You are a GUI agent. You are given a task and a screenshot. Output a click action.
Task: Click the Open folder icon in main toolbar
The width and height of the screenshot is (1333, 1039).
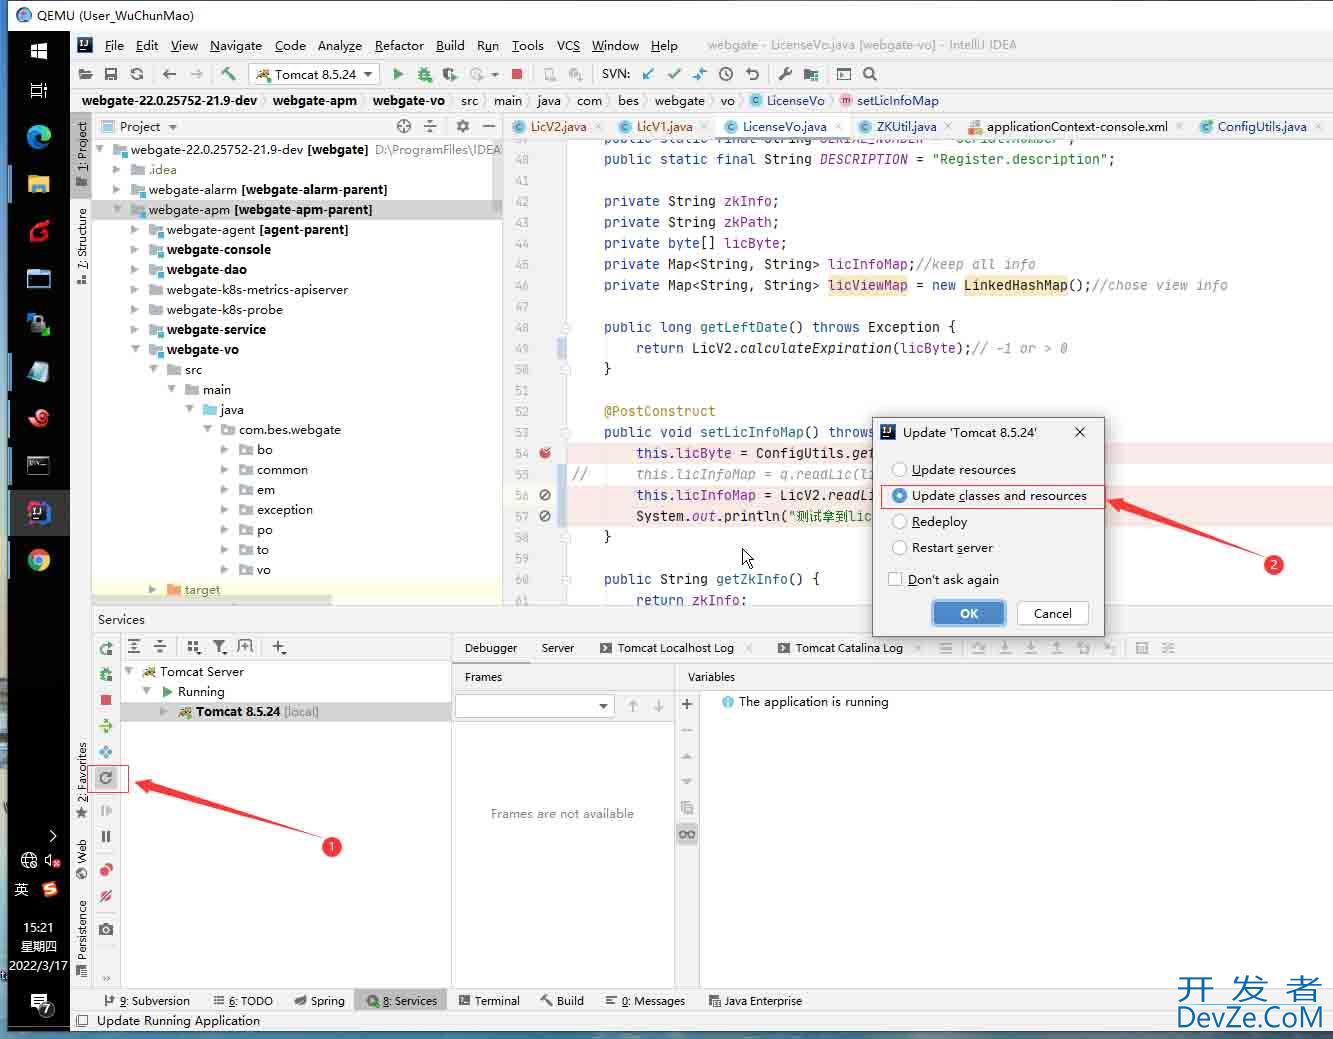coord(85,74)
